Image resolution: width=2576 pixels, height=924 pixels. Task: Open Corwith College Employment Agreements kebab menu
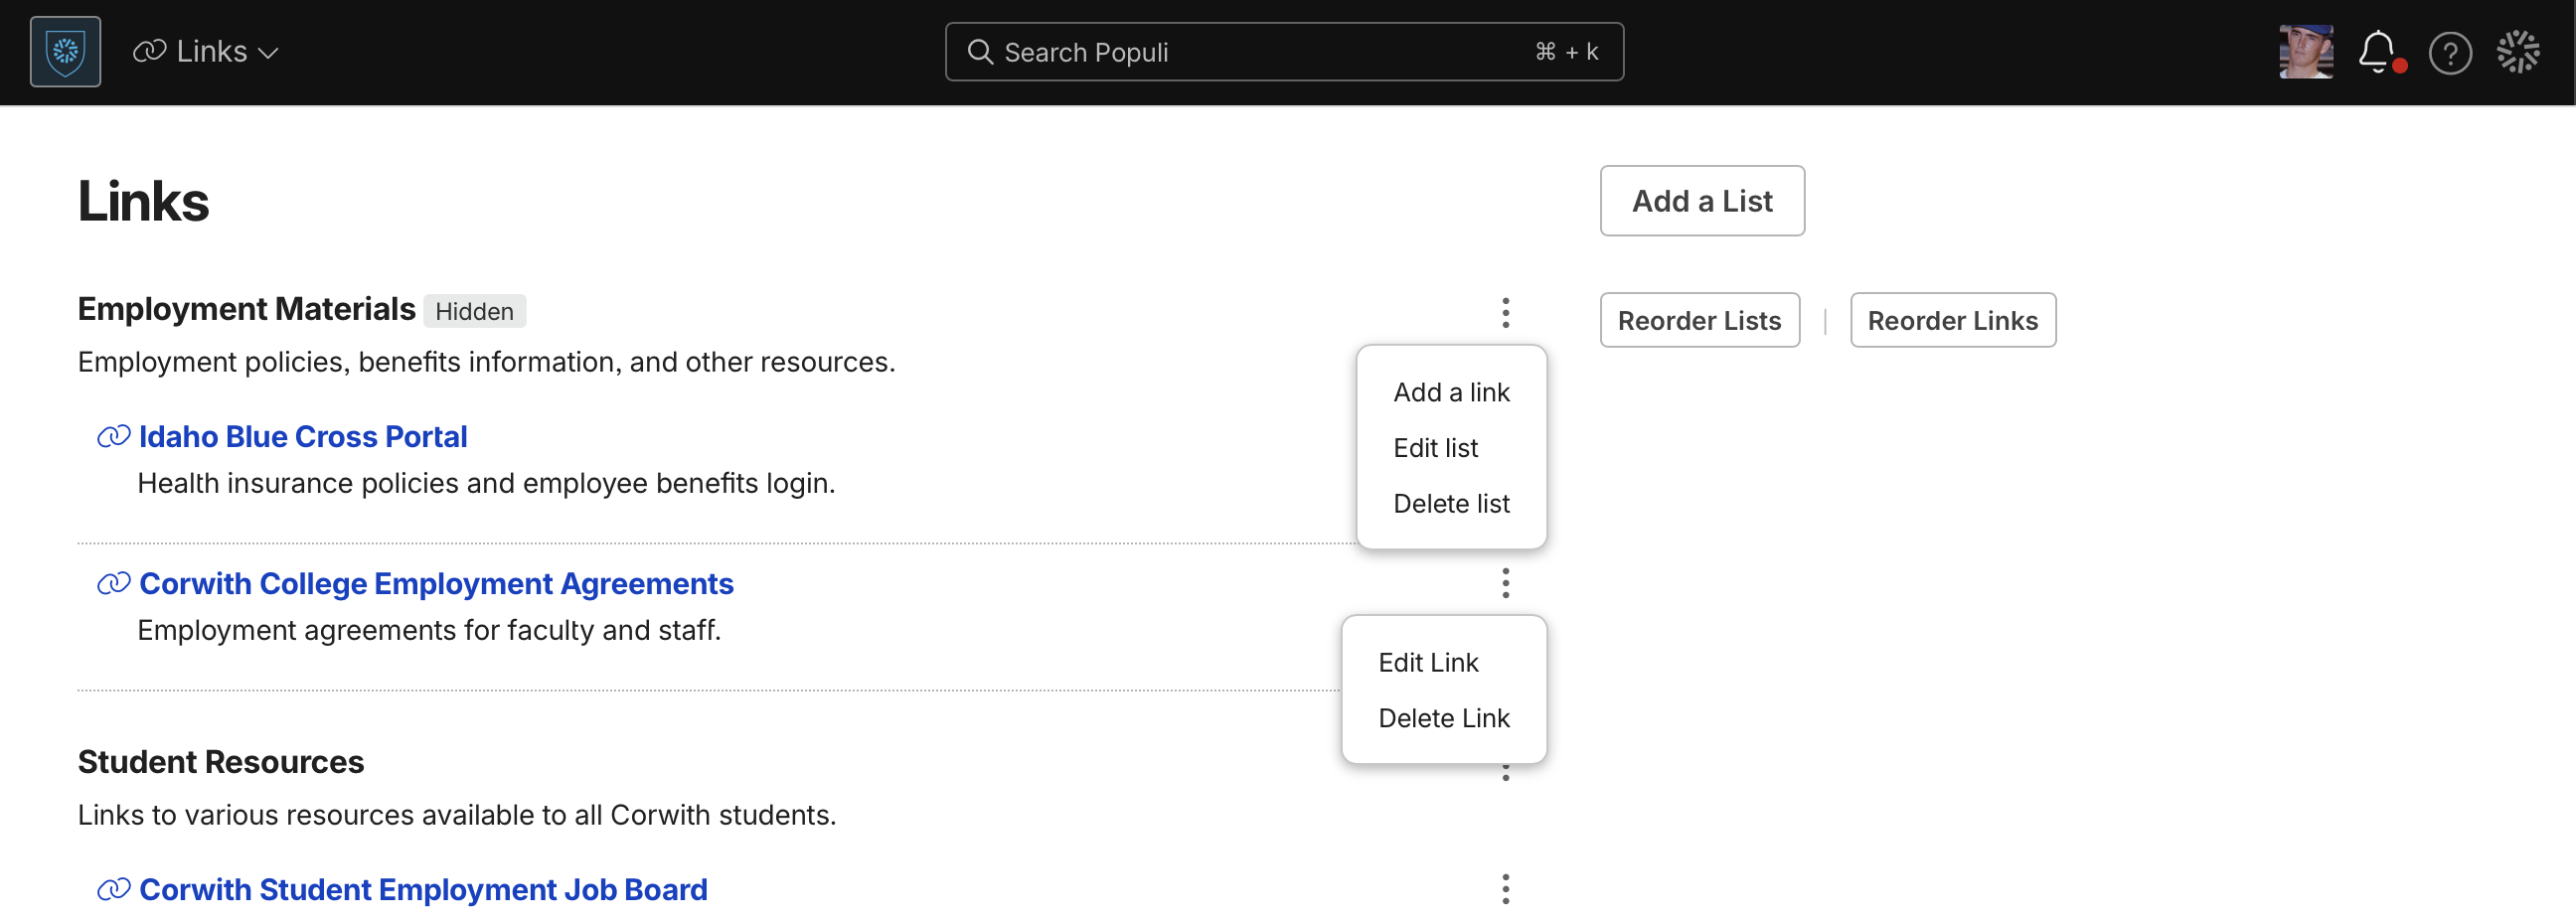tap(1505, 583)
